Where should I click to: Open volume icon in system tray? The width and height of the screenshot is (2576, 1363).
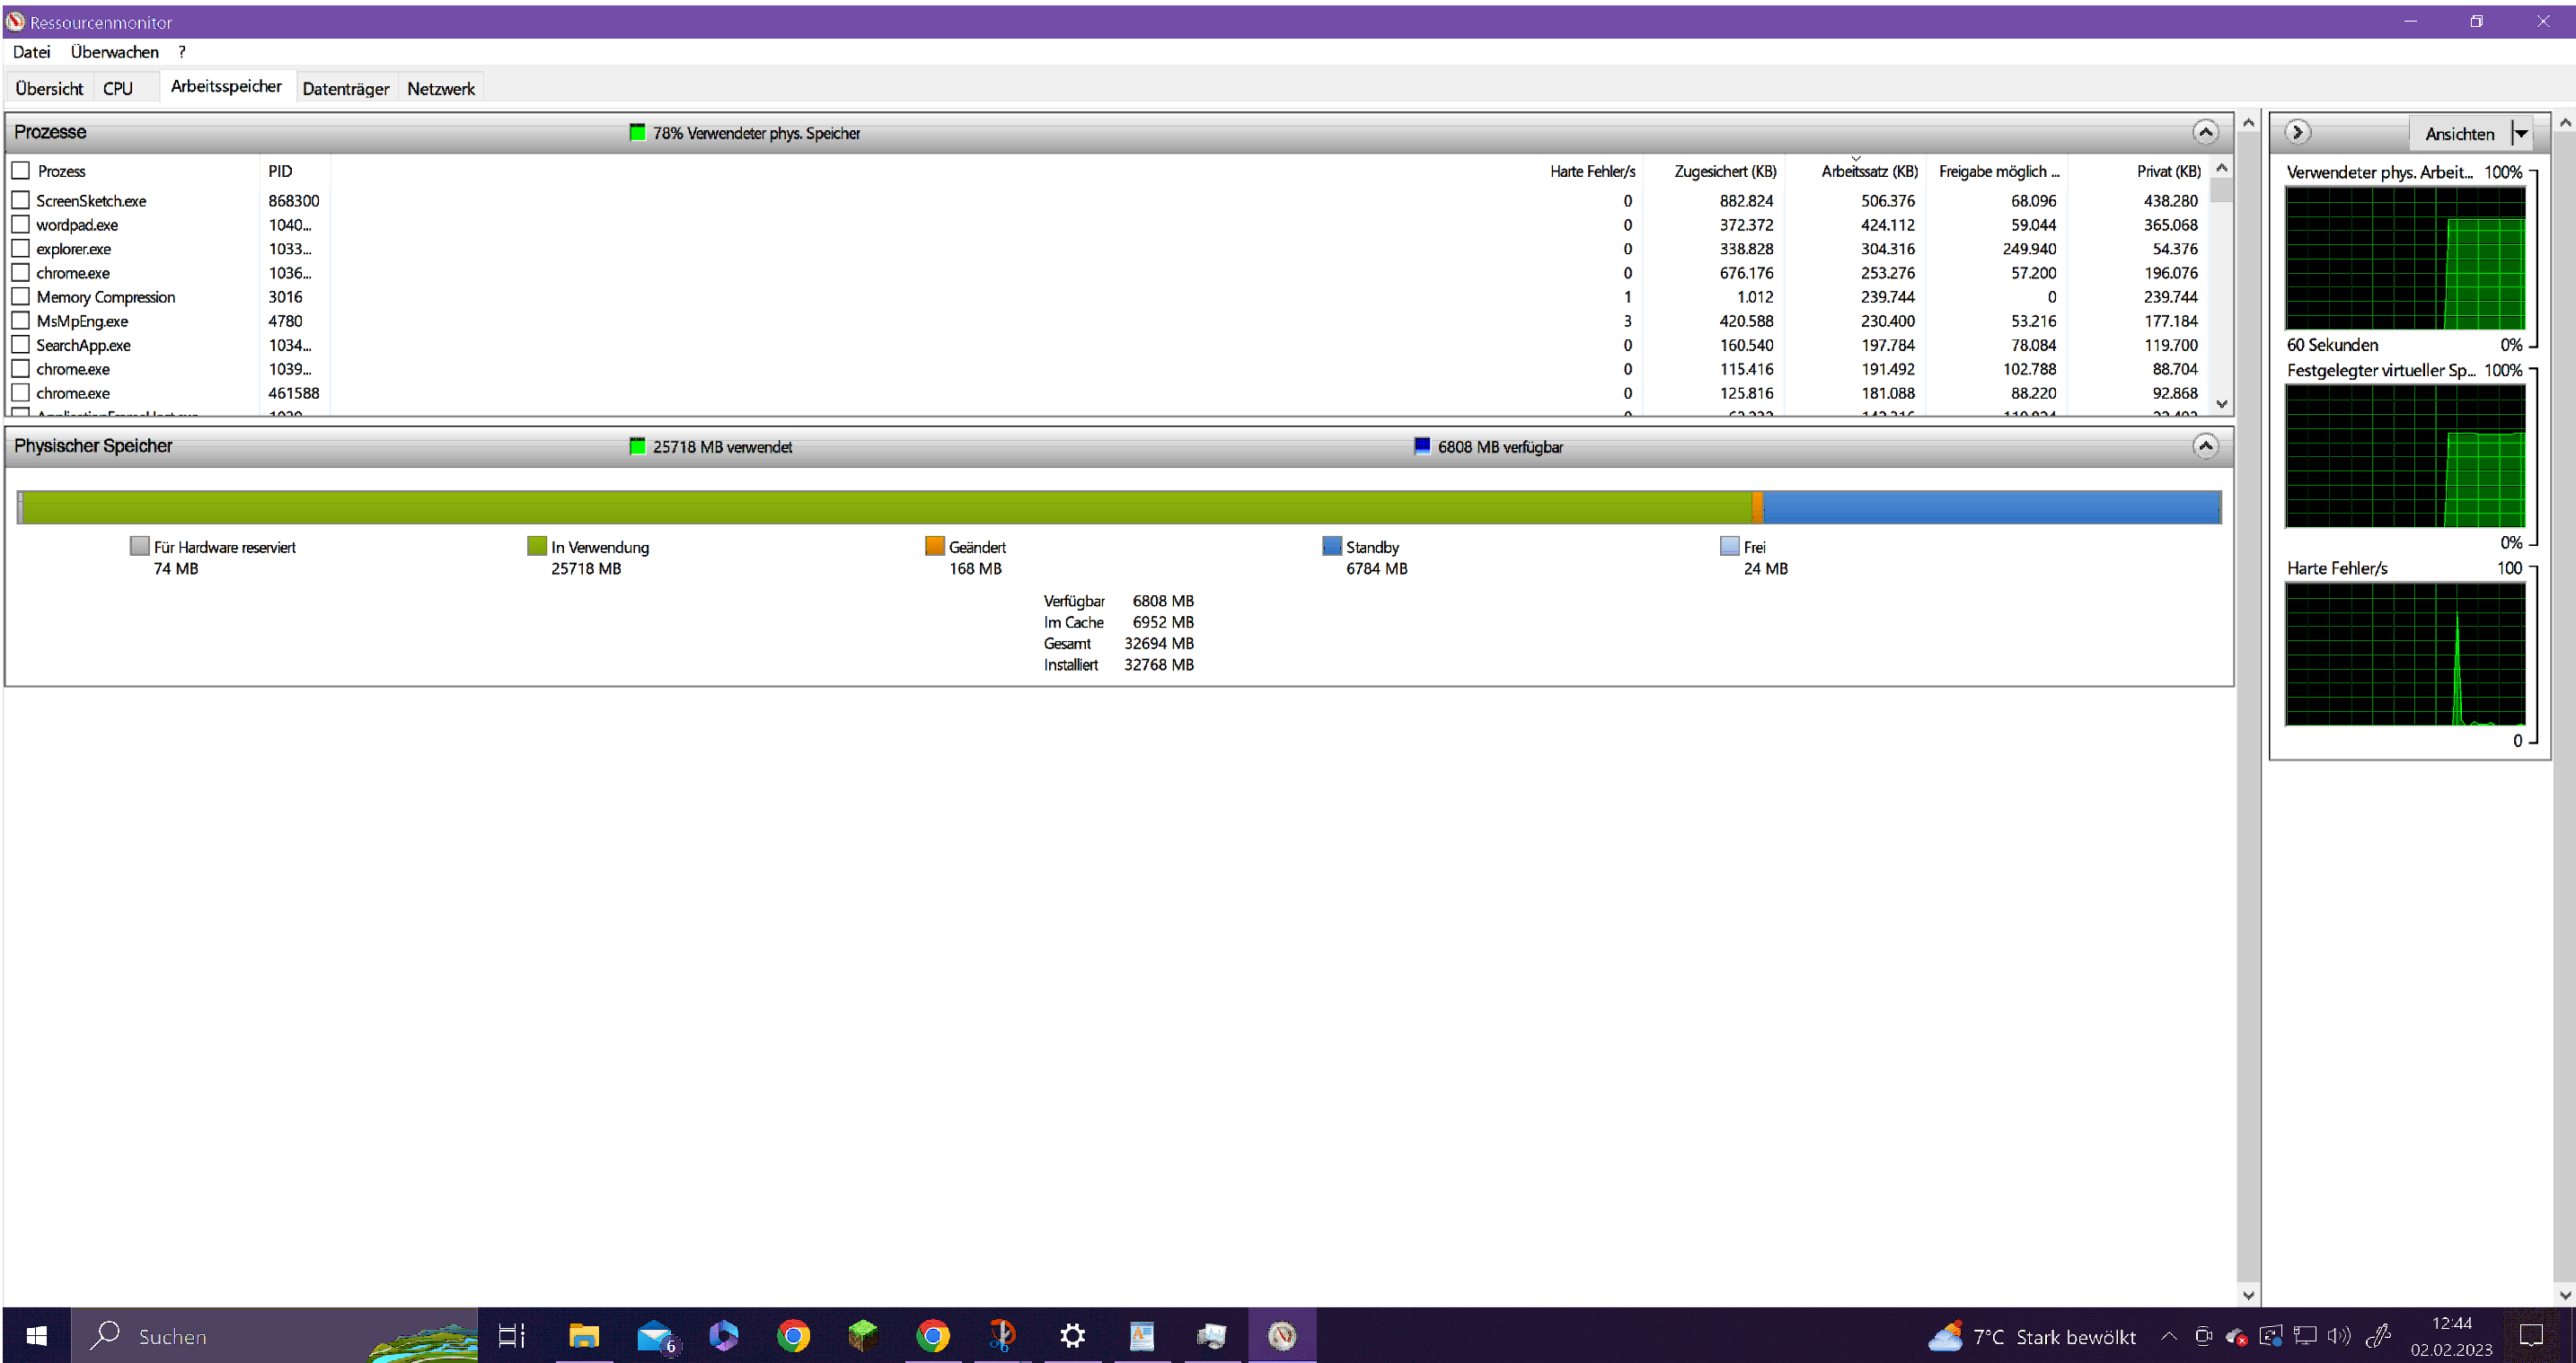click(x=2338, y=1335)
